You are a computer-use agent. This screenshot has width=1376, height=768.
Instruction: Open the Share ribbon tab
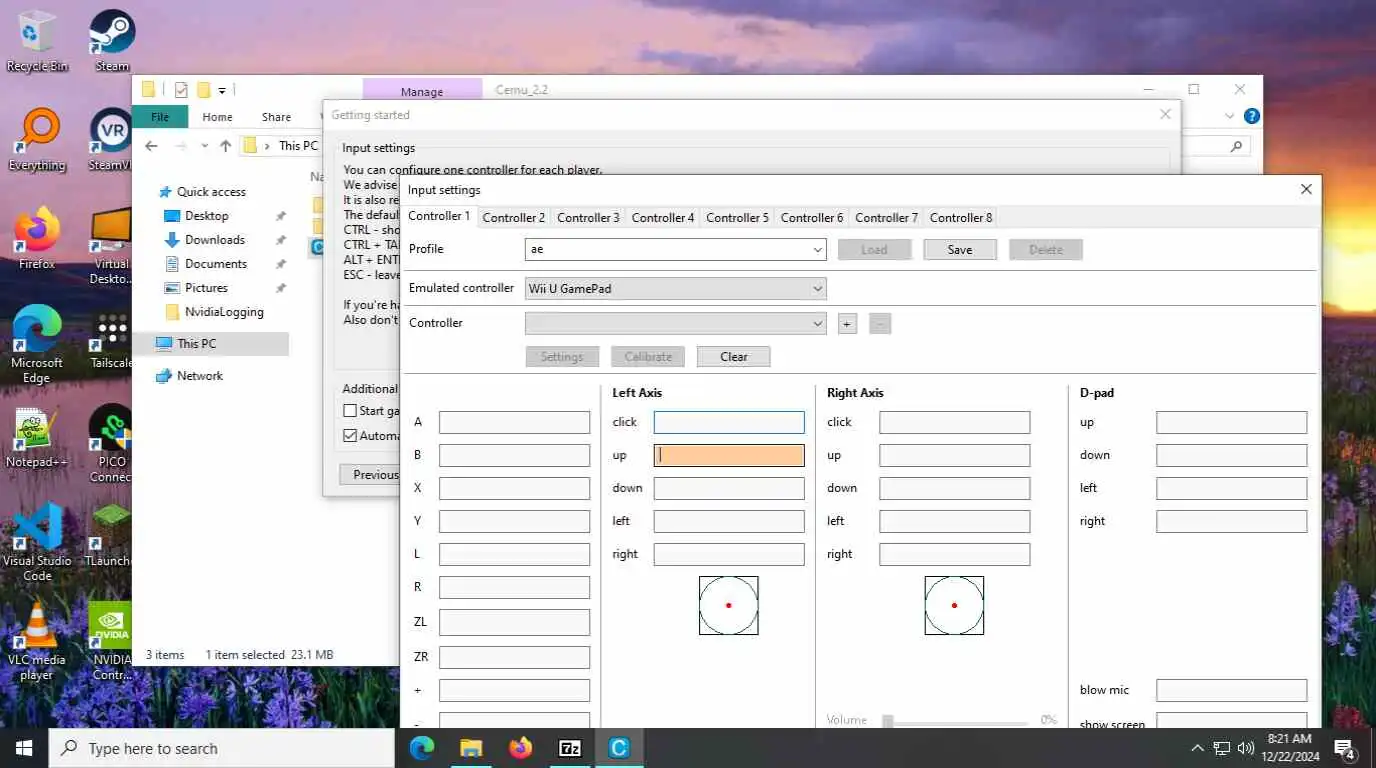(276, 116)
